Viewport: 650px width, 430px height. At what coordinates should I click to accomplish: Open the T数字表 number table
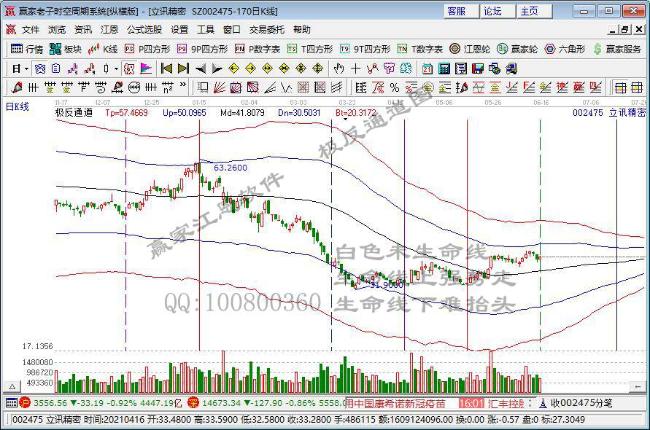[420, 49]
